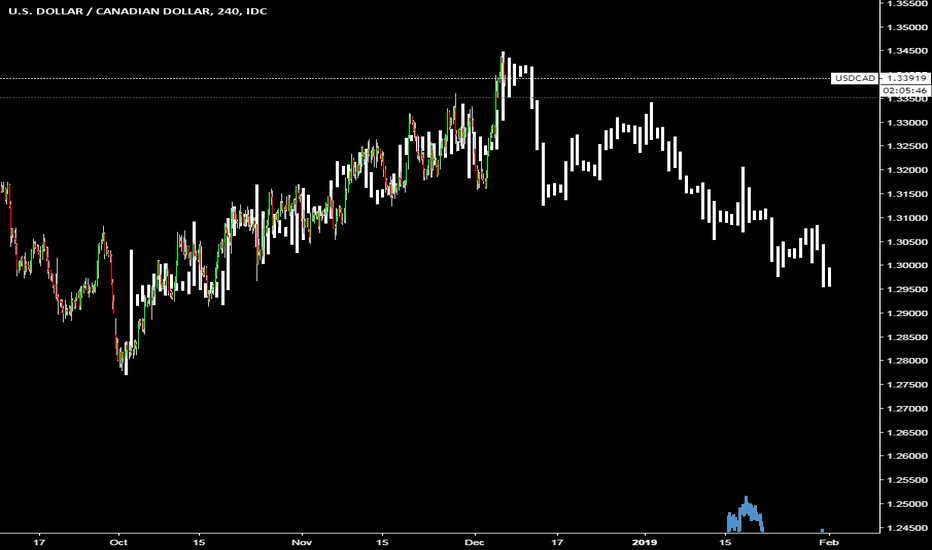Viewport: 932px width, 550px height.
Task: Click the 'Oct' date label on time axis
Action: click(x=119, y=542)
